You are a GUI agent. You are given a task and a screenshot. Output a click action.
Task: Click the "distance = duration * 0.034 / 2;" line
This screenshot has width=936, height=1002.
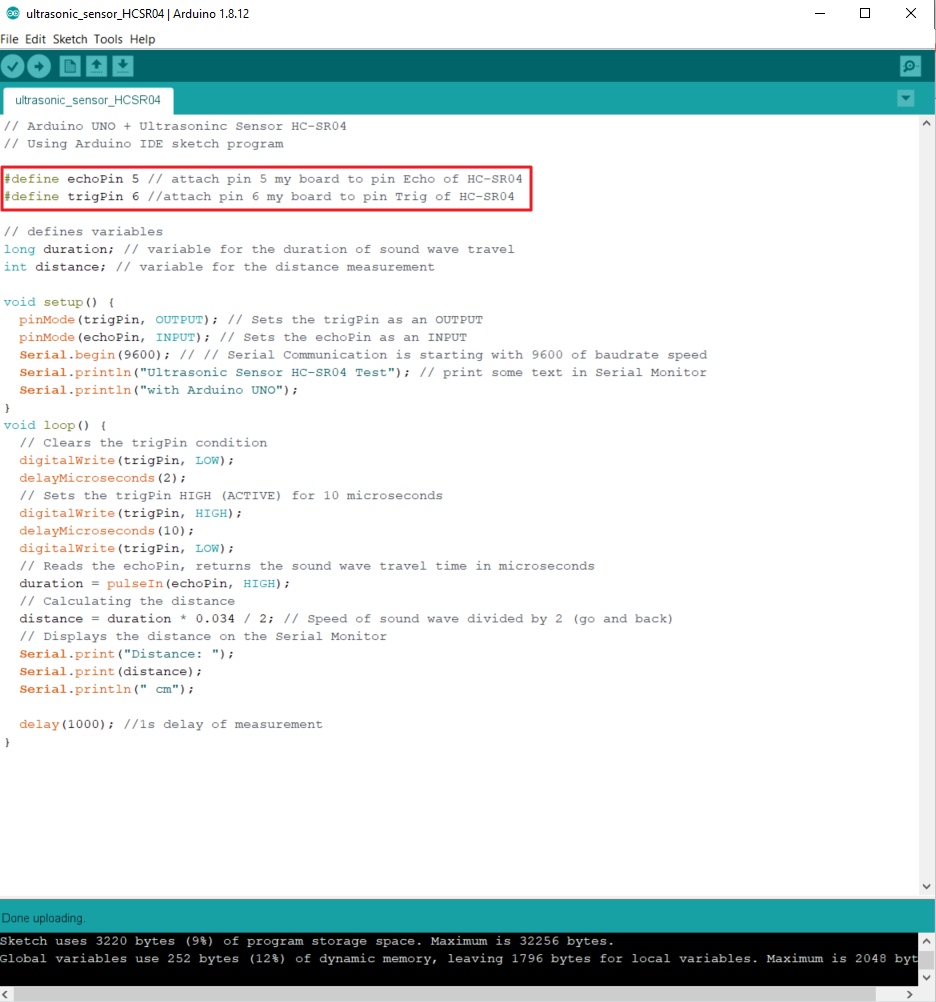[x=346, y=619]
